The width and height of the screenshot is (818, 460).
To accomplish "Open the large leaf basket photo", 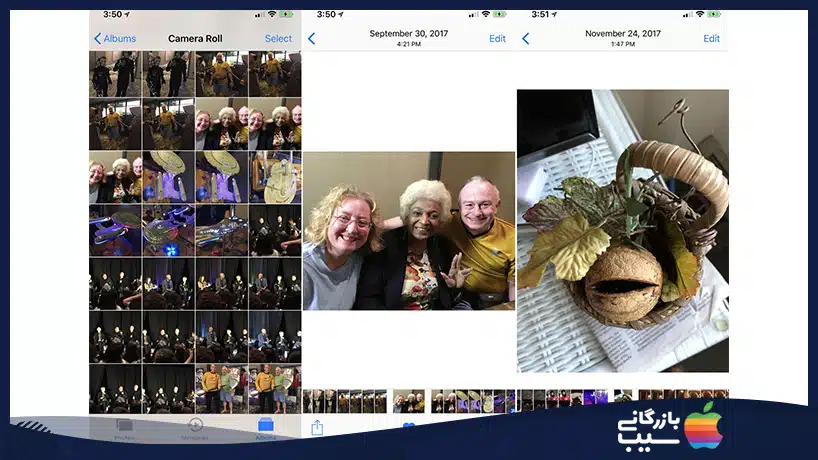I will click(623, 231).
